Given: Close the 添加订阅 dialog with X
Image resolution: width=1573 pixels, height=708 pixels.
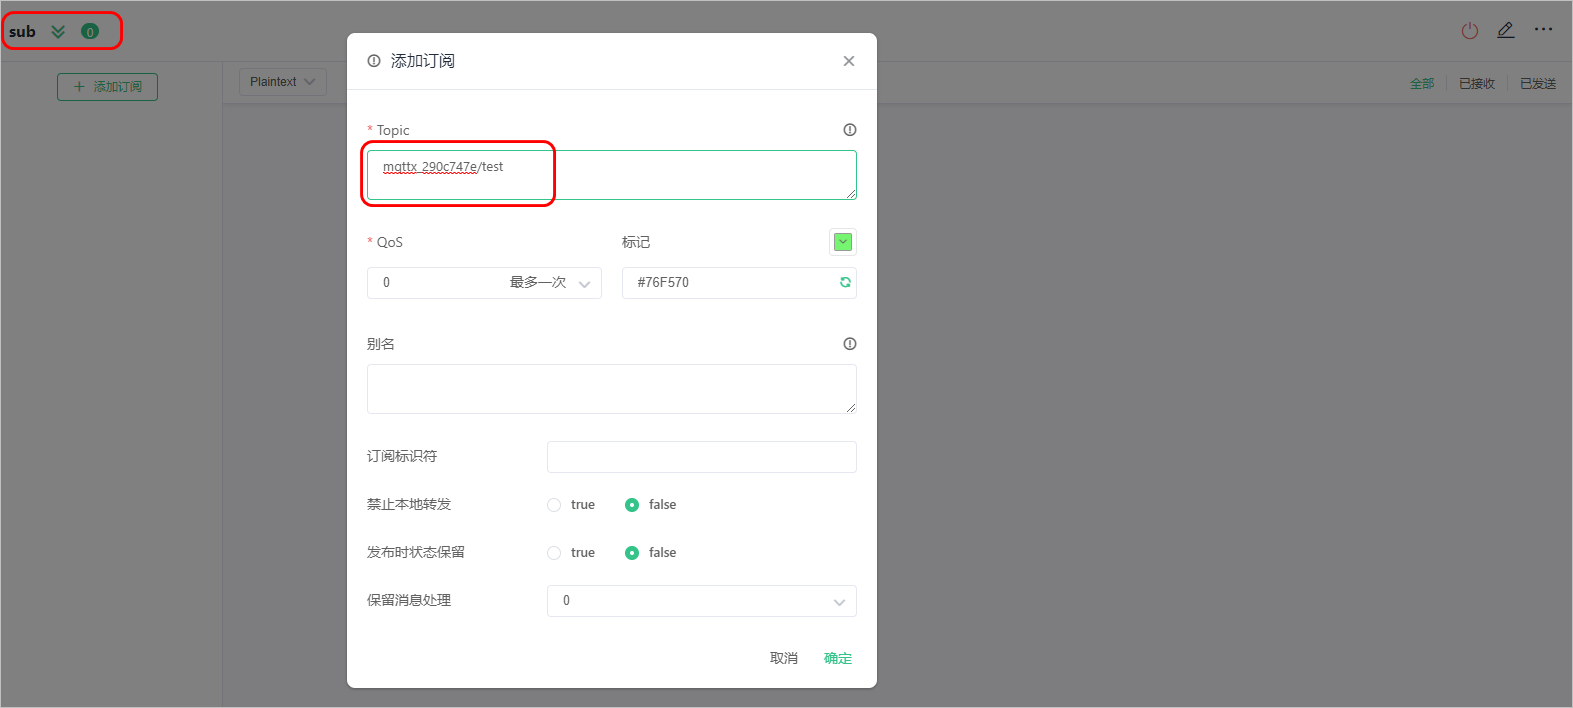Looking at the screenshot, I should pyautogui.click(x=849, y=61).
